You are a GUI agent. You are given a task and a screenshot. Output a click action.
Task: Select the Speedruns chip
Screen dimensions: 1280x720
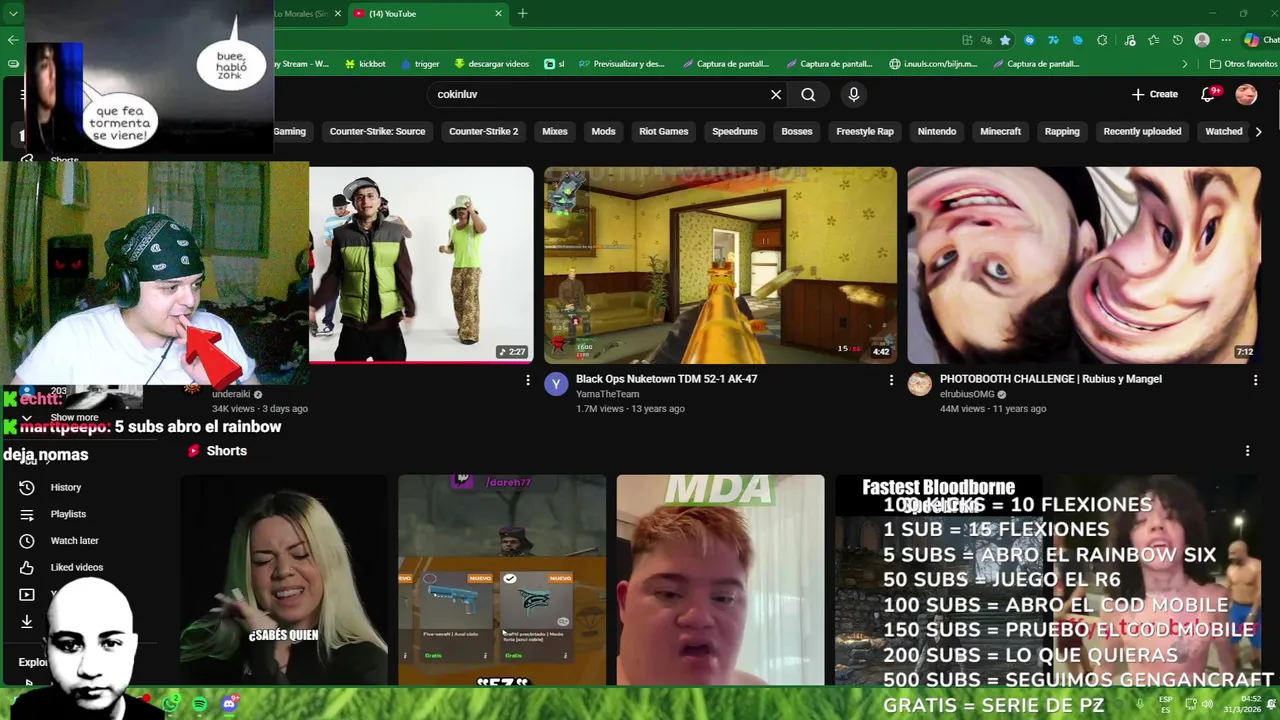pyautogui.click(x=735, y=131)
